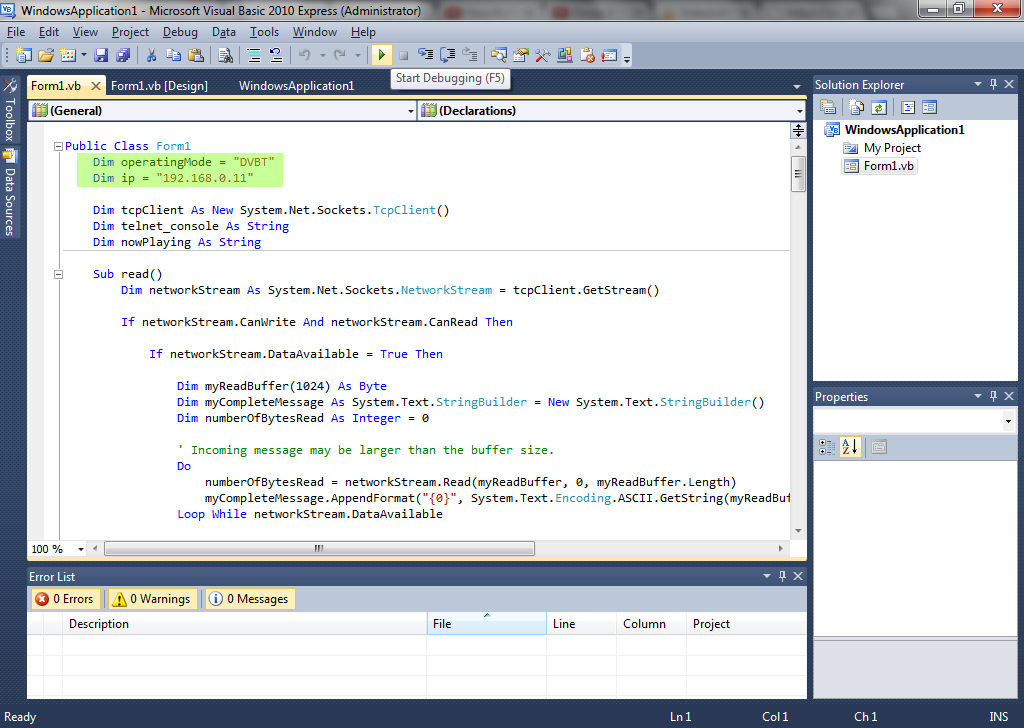Click the Add New Item toolbar icon
Image resolution: width=1024 pixels, height=728 pixels.
coord(68,55)
